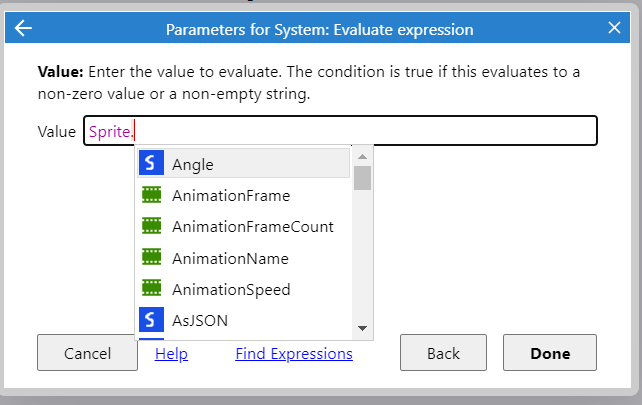642x405 pixels.
Task: Click the film icon next to AnimationName
Action: click(151, 258)
